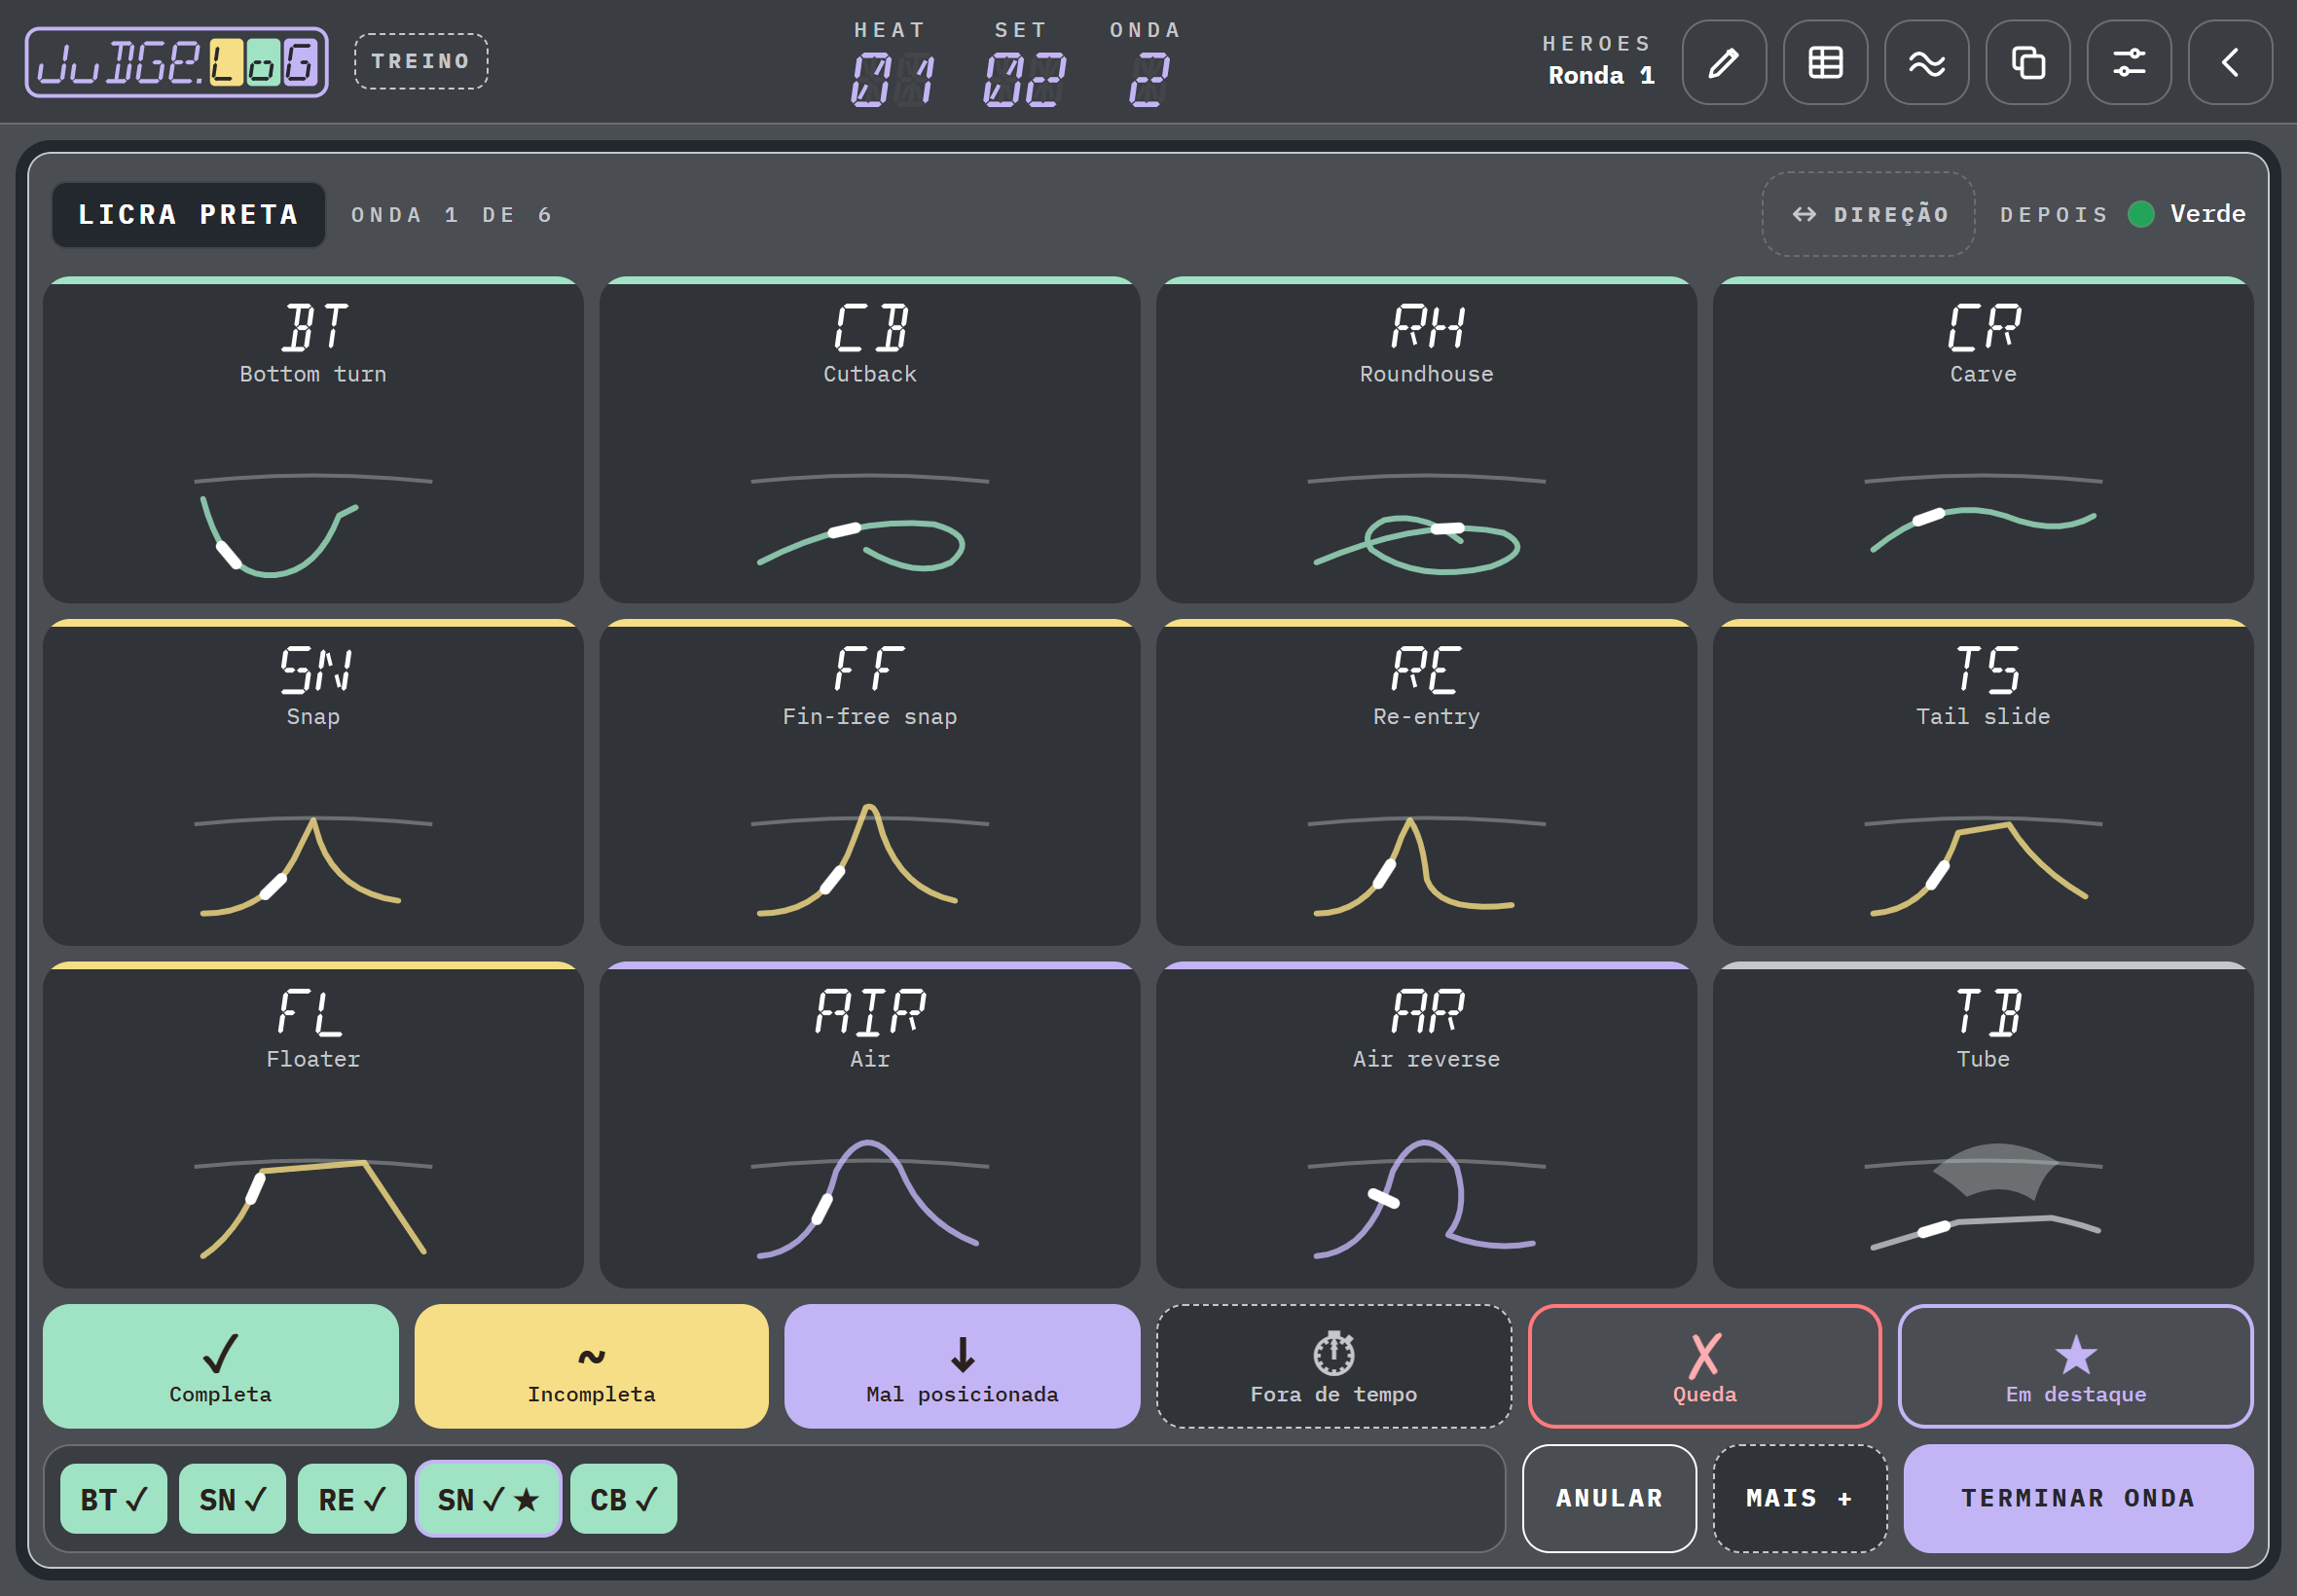The height and width of the screenshot is (1596, 2297).
Task: Select the CB chip in wave sequence
Action: coord(623,1499)
